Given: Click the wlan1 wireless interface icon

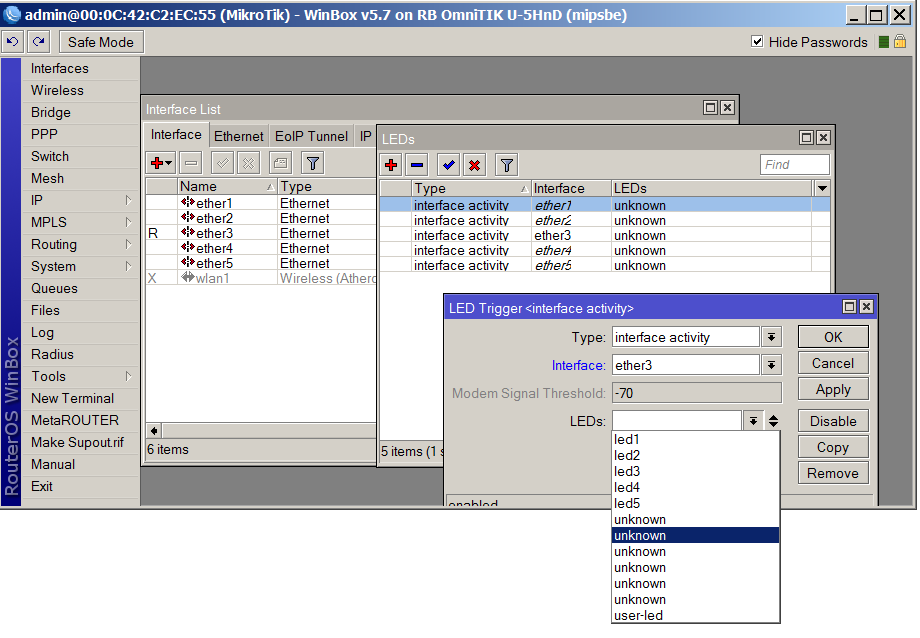Looking at the screenshot, I should (188, 278).
